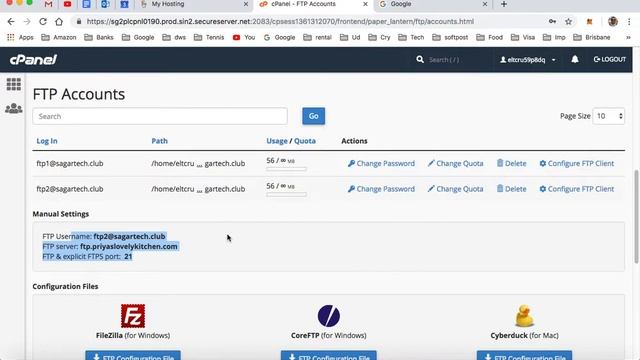Open the rental bookmarks folder
This screenshot has width=640, height=360.
[x=318, y=37]
